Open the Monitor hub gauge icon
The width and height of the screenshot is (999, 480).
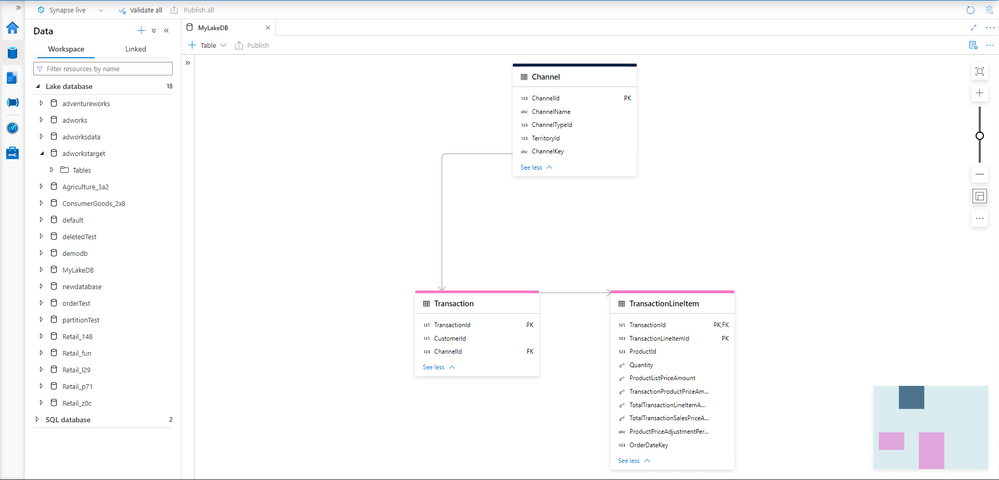[12, 128]
